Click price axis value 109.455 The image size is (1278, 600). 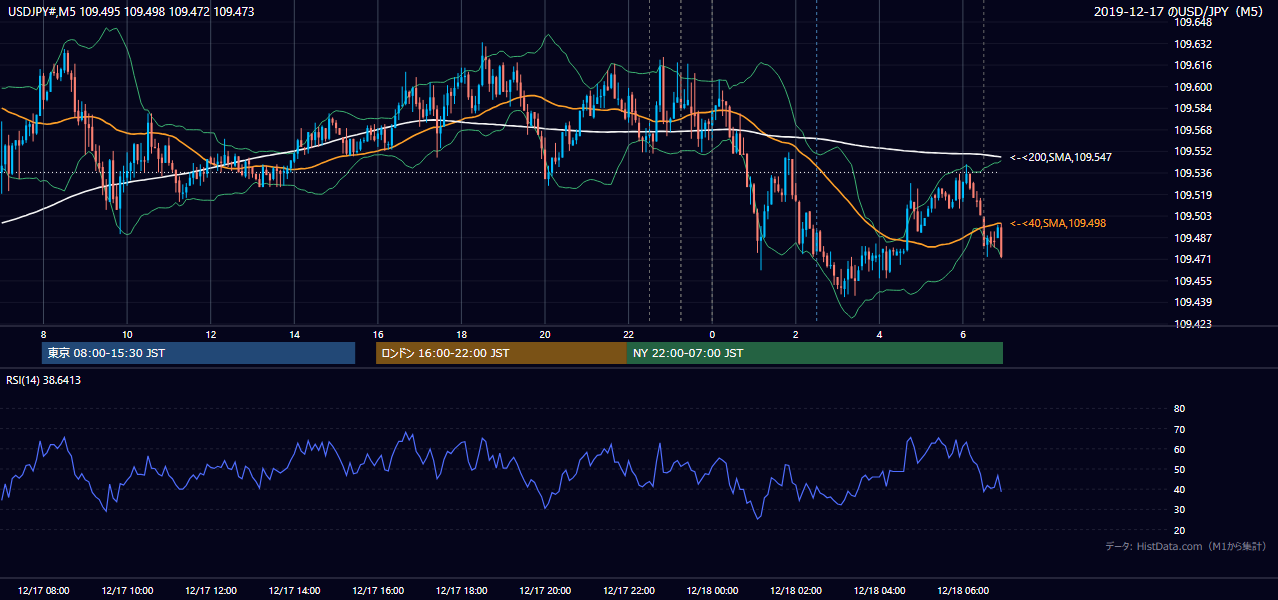tap(1193, 281)
